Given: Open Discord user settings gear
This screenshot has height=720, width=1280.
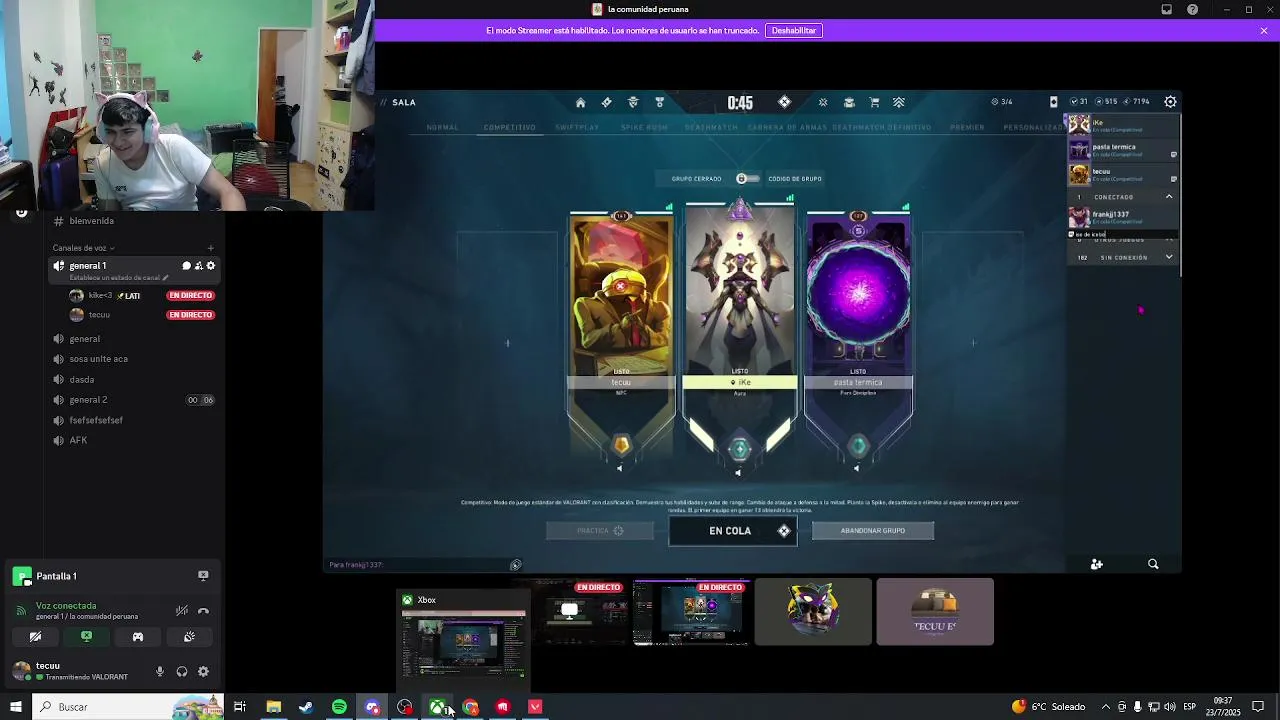Looking at the screenshot, I should (x=203, y=672).
